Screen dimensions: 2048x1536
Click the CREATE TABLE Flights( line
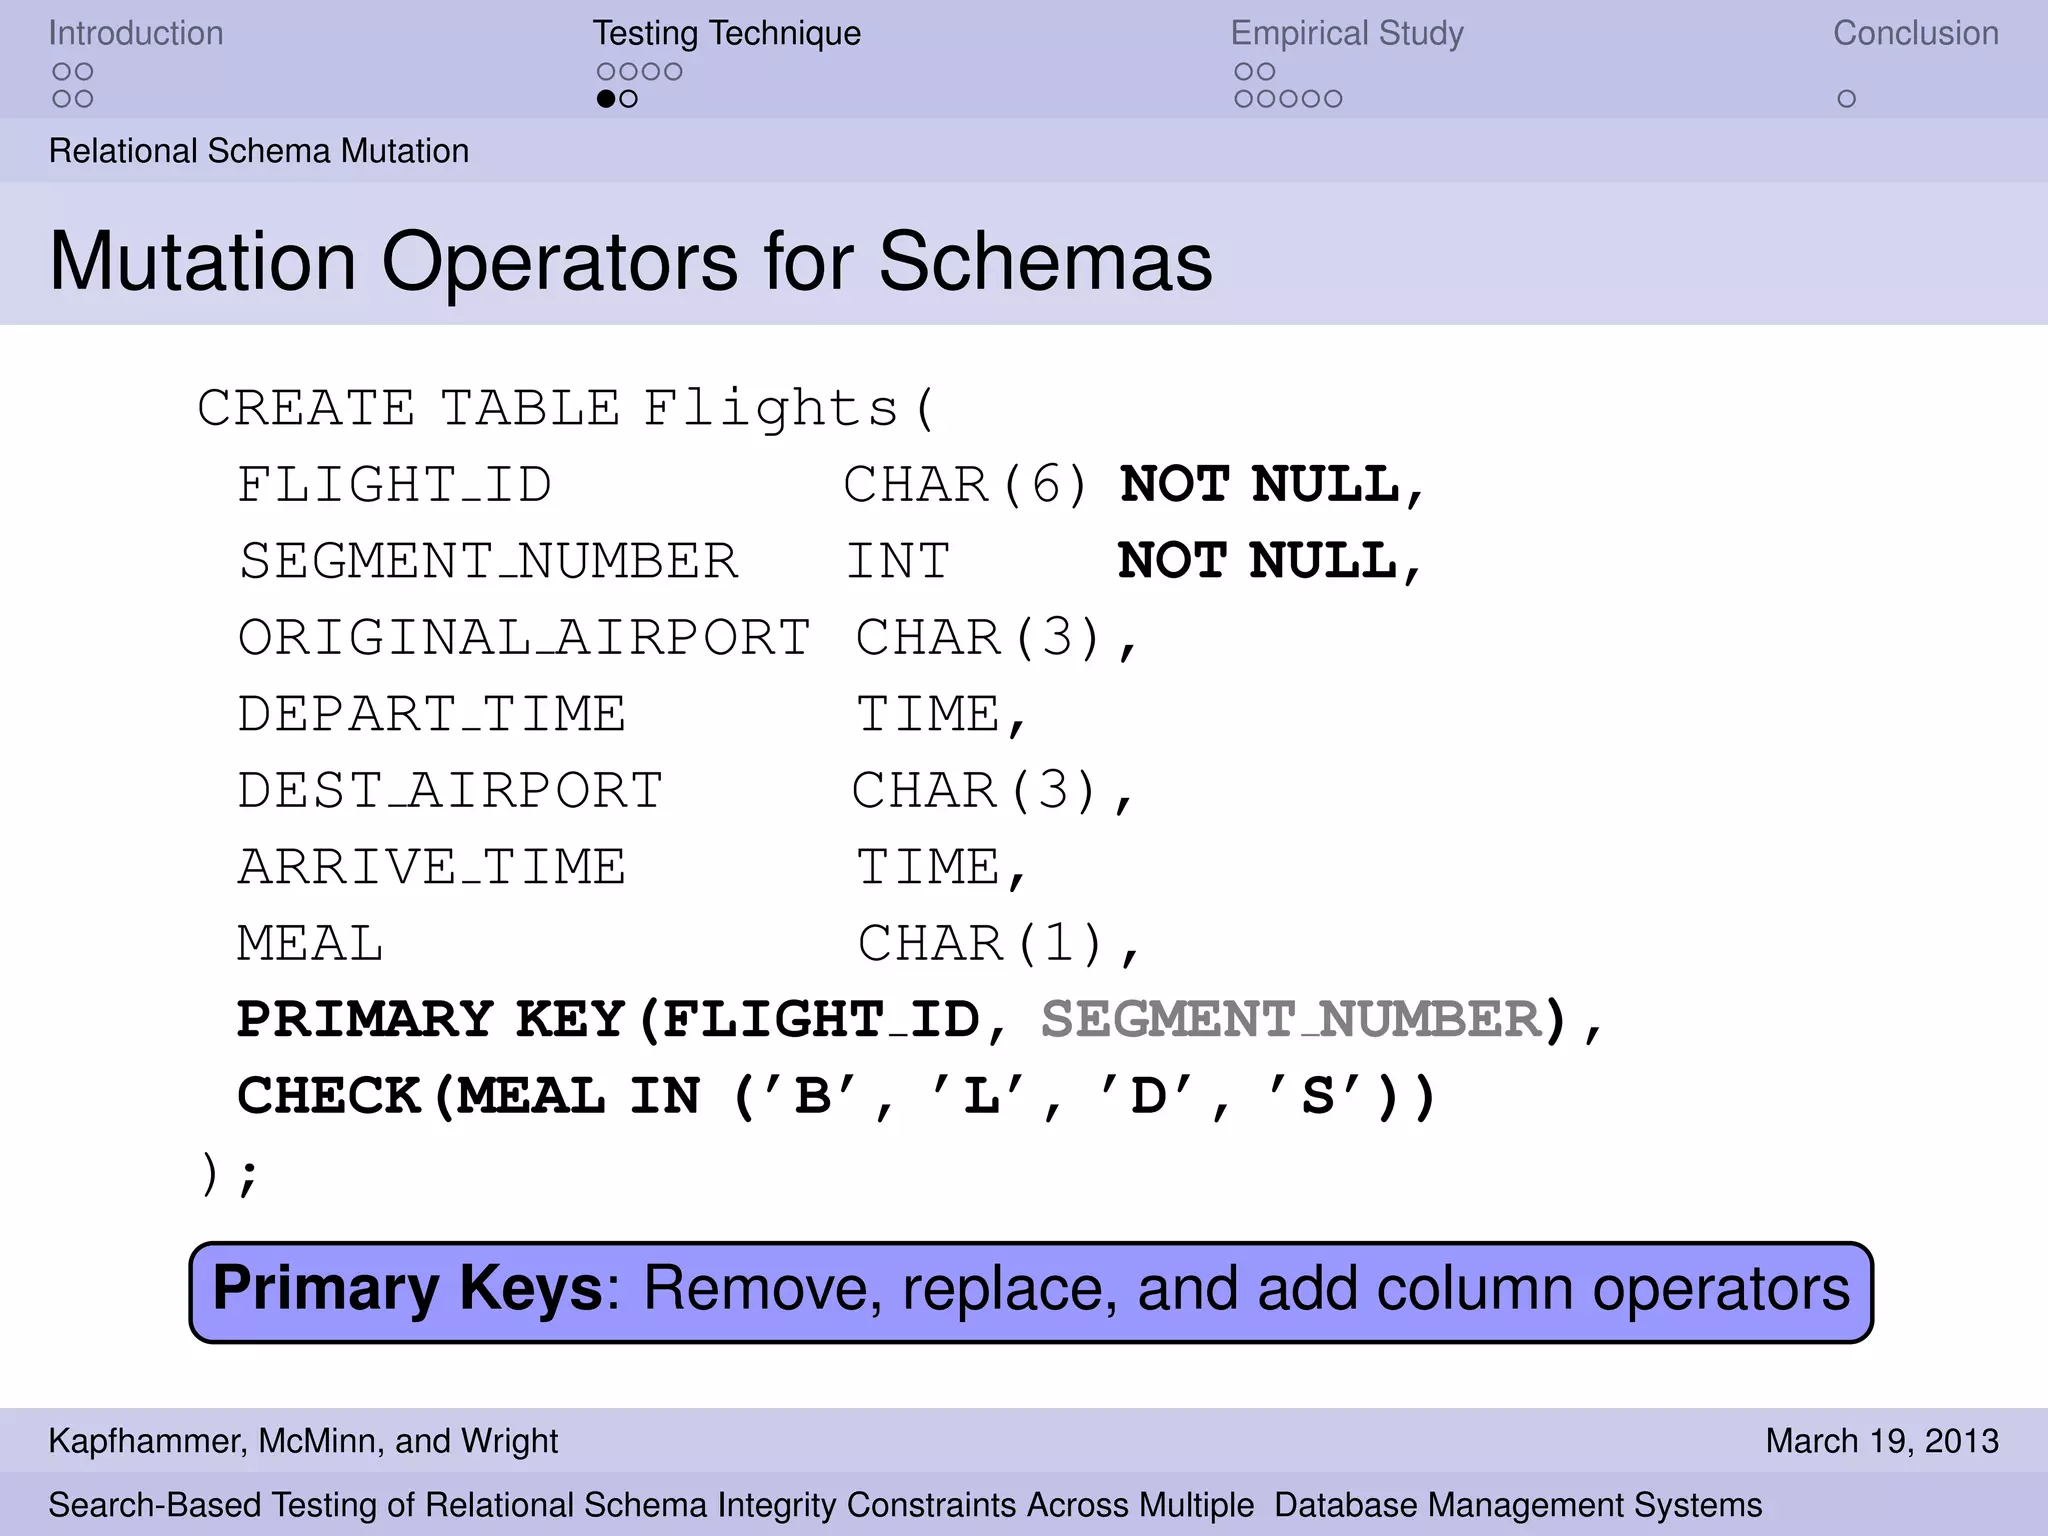coord(566,409)
